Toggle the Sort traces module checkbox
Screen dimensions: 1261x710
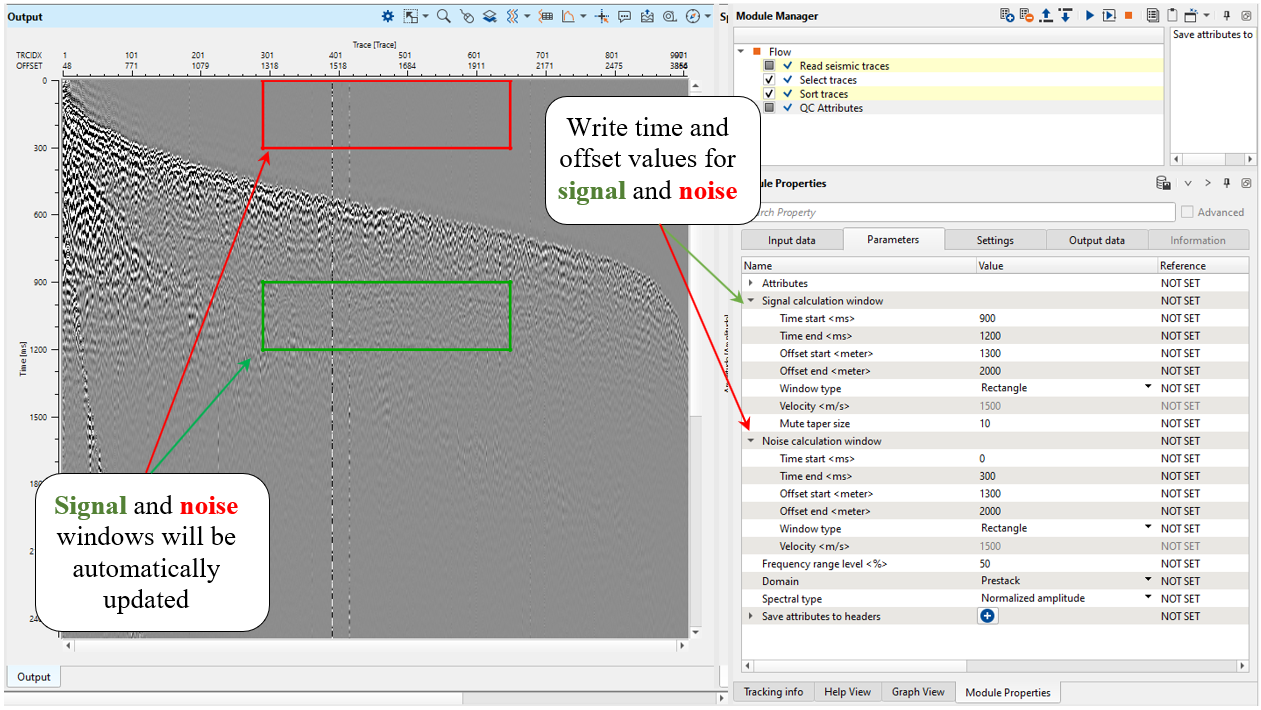[769, 94]
